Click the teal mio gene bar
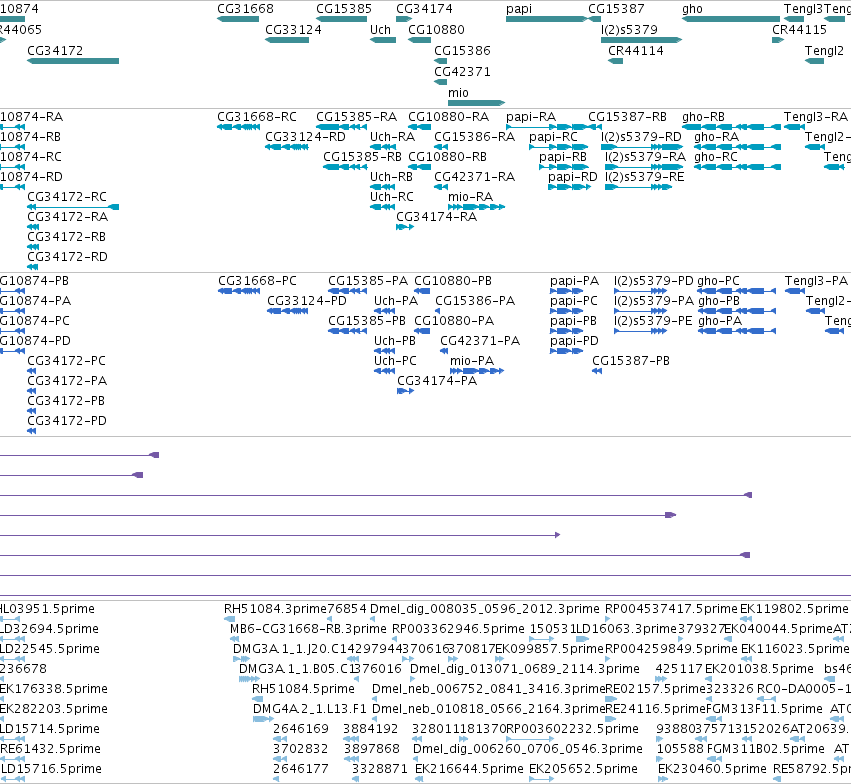This screenshot has height=784, width=851. 477,103
